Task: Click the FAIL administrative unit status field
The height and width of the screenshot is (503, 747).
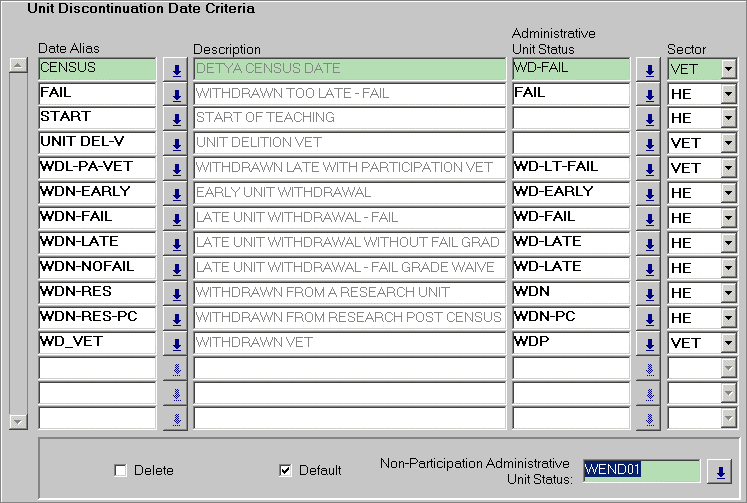Action: [x=570, y=93]
